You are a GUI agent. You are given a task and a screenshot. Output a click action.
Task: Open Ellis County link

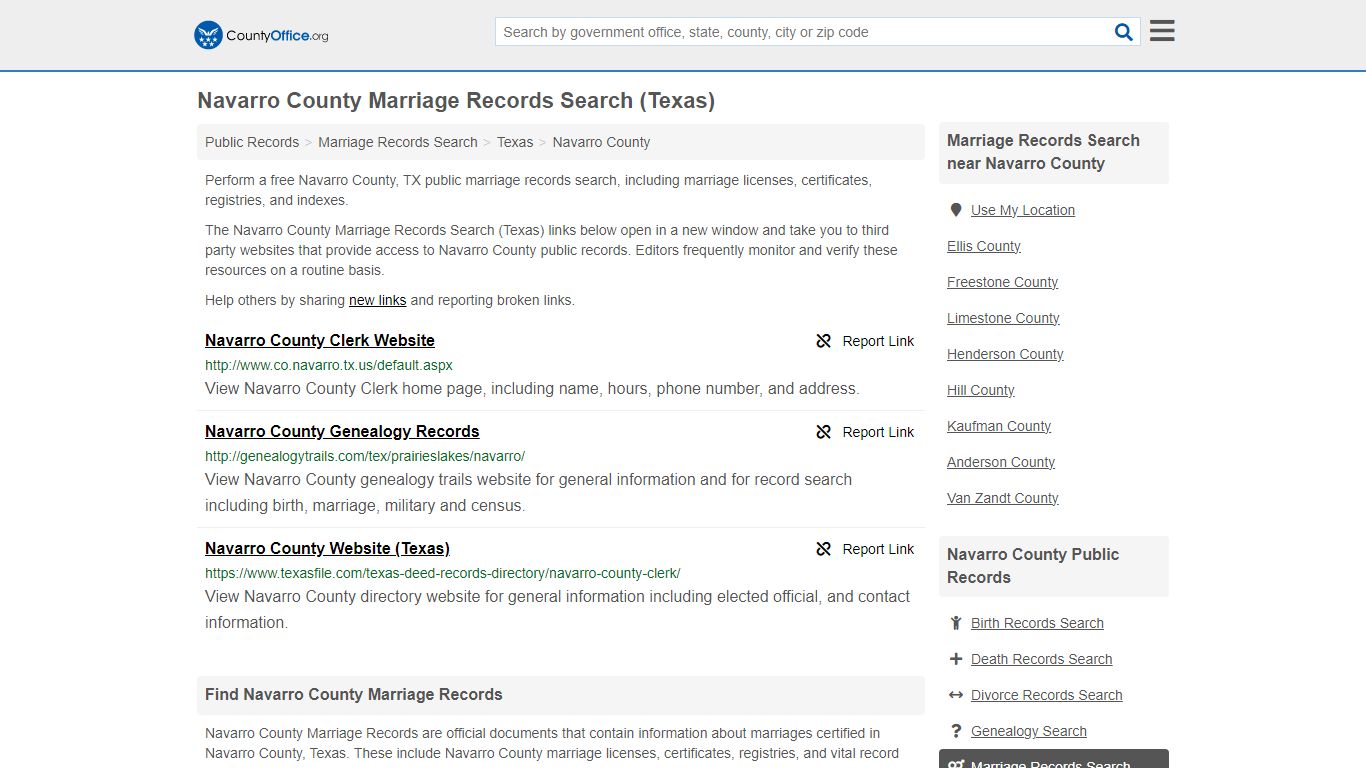pos(984,246)
